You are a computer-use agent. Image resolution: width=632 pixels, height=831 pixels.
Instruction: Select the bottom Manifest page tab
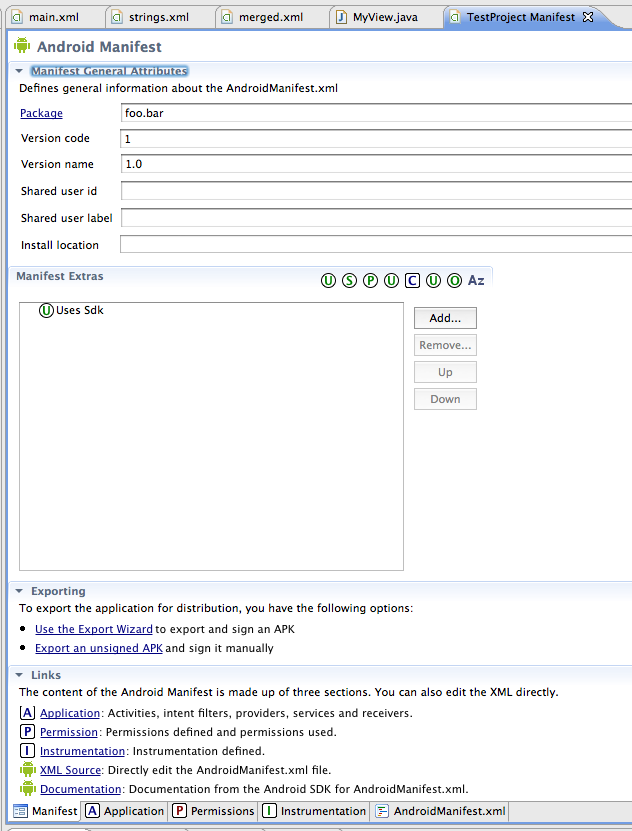(x=45, y=811)
